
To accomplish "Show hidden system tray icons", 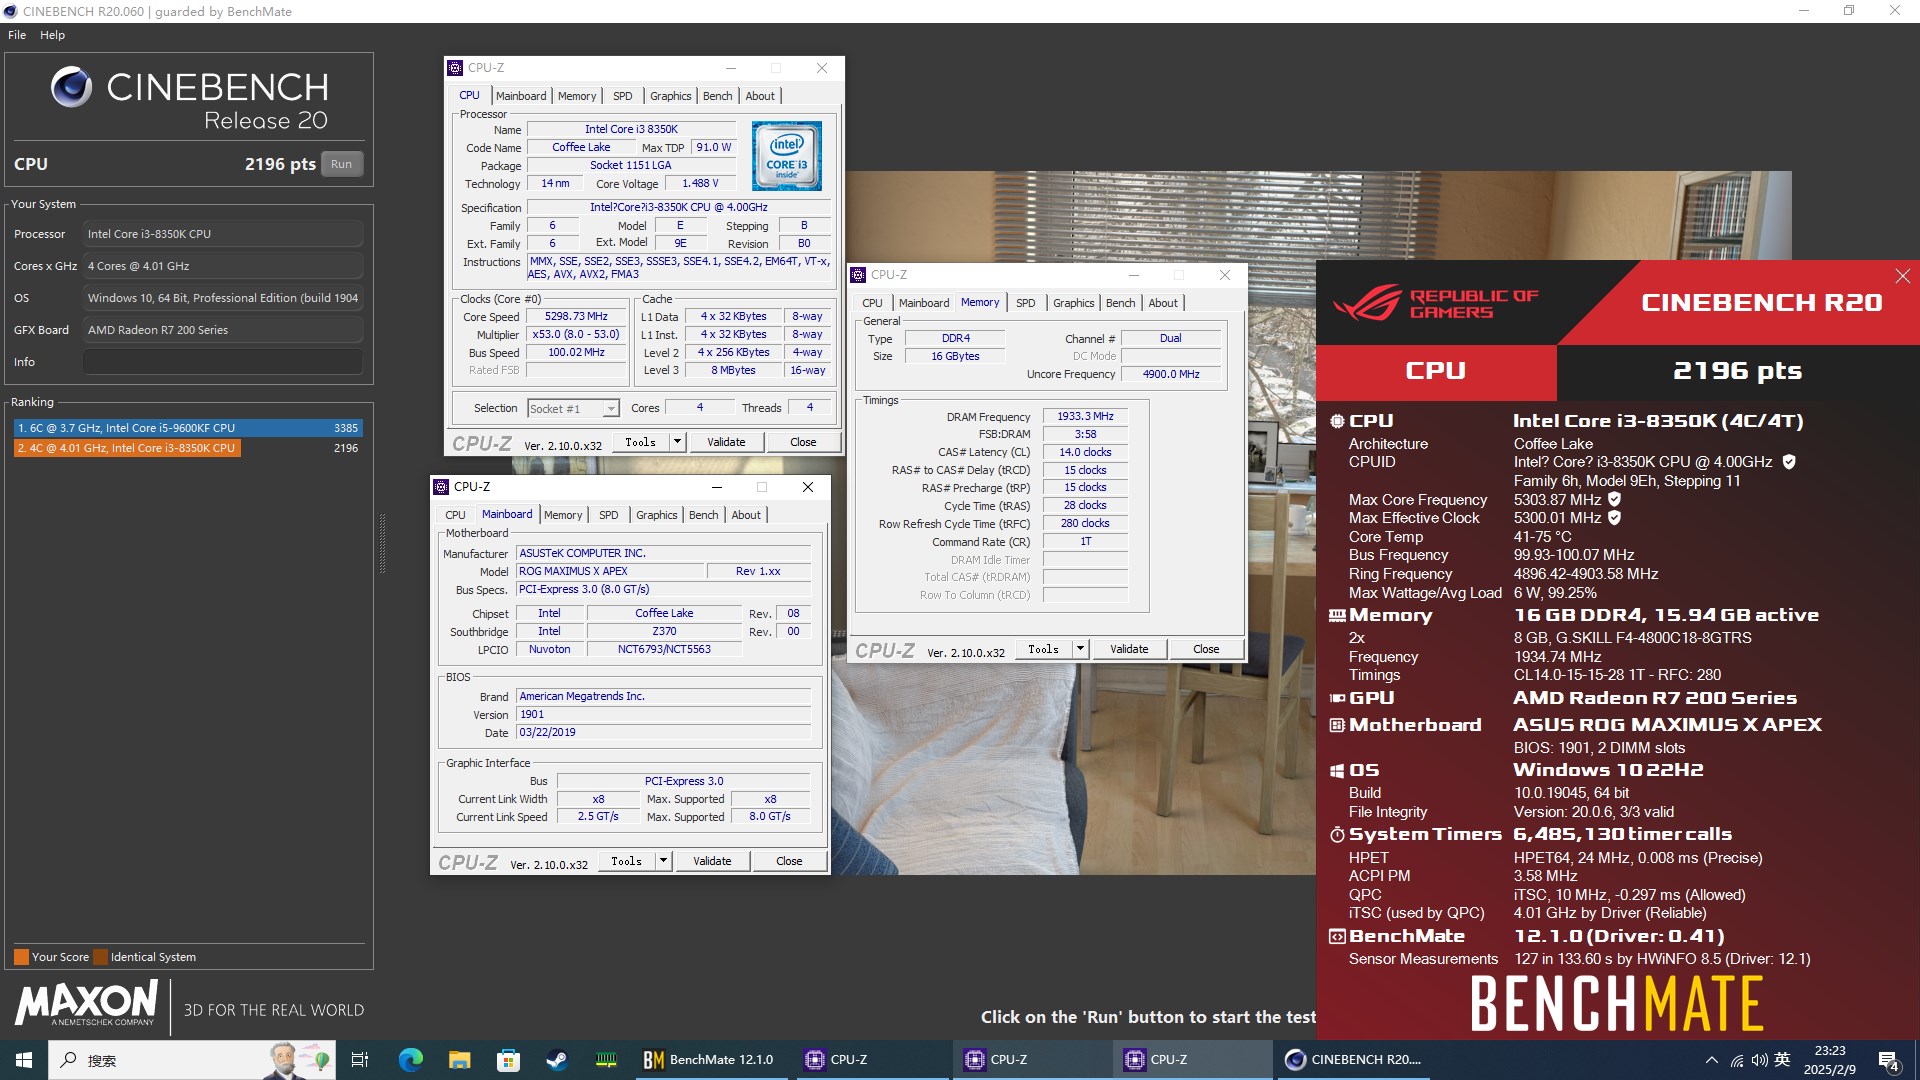I will (1711, 1060).
